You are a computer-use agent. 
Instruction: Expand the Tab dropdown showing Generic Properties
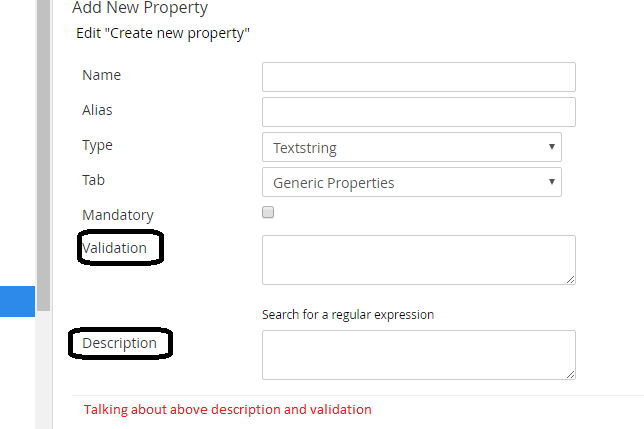tap(411, 182)
